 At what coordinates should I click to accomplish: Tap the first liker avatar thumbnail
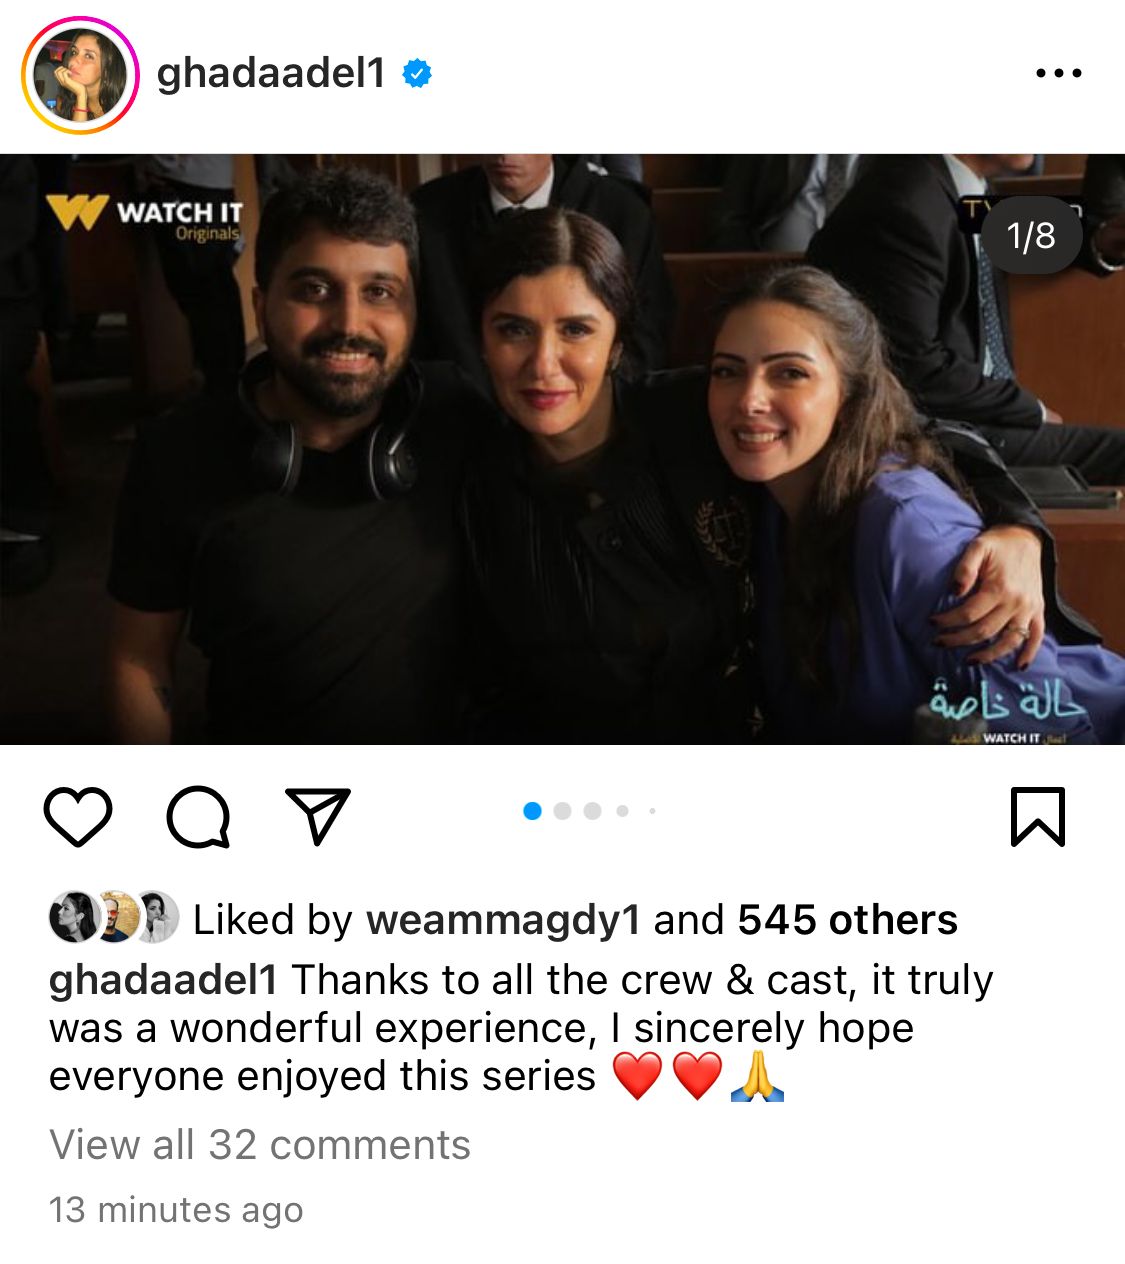pyautogui.click(x=72, y=917)
